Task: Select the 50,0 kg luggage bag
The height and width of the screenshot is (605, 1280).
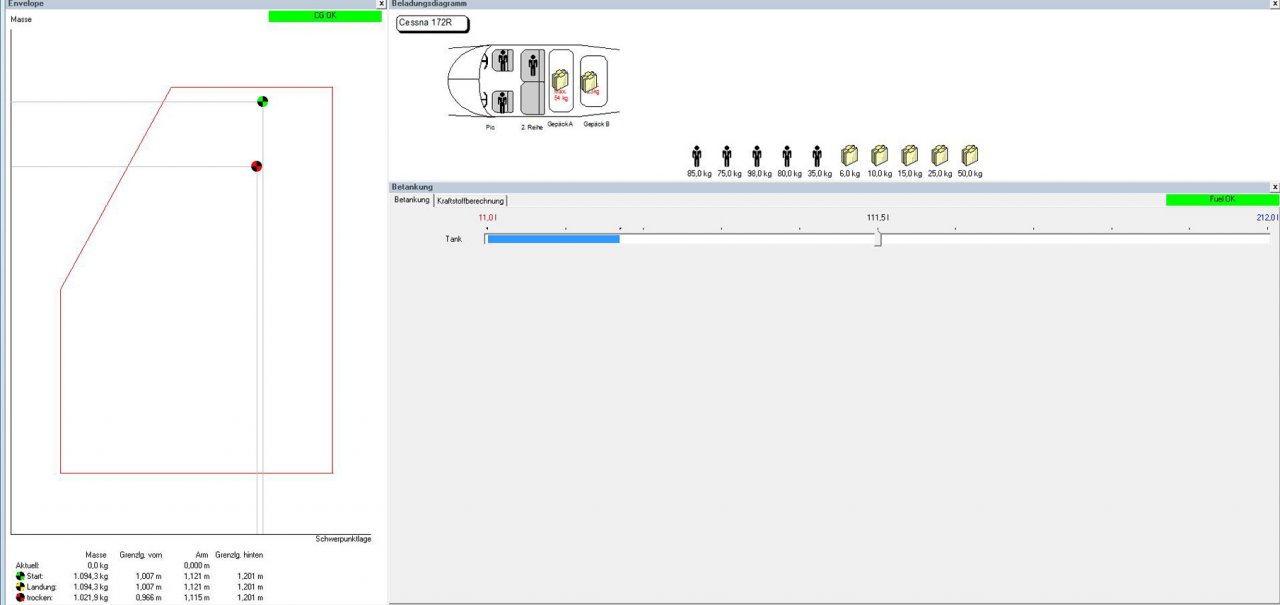Action: click(970, 156)
